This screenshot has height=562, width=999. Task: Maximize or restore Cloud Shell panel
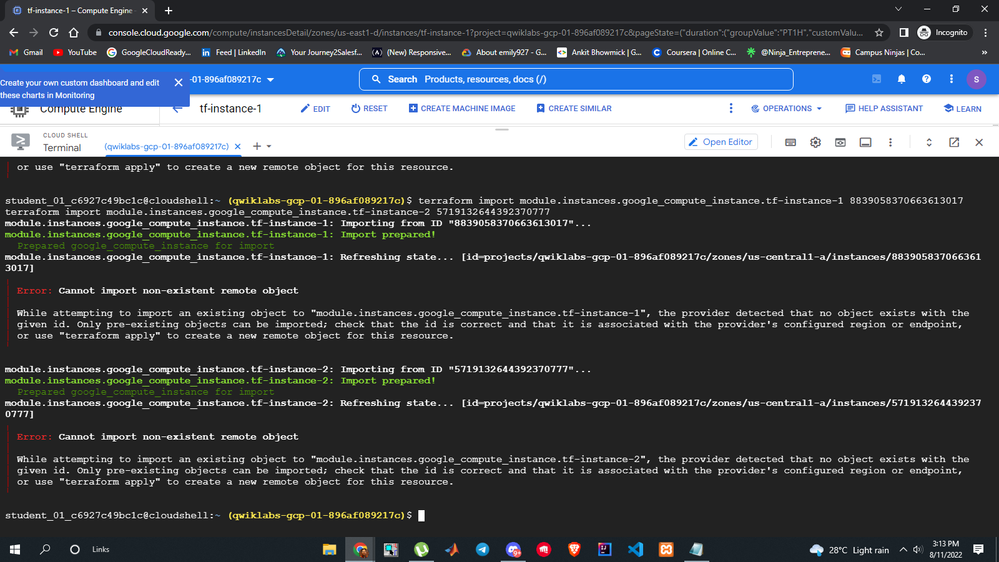tap(929, 142)
